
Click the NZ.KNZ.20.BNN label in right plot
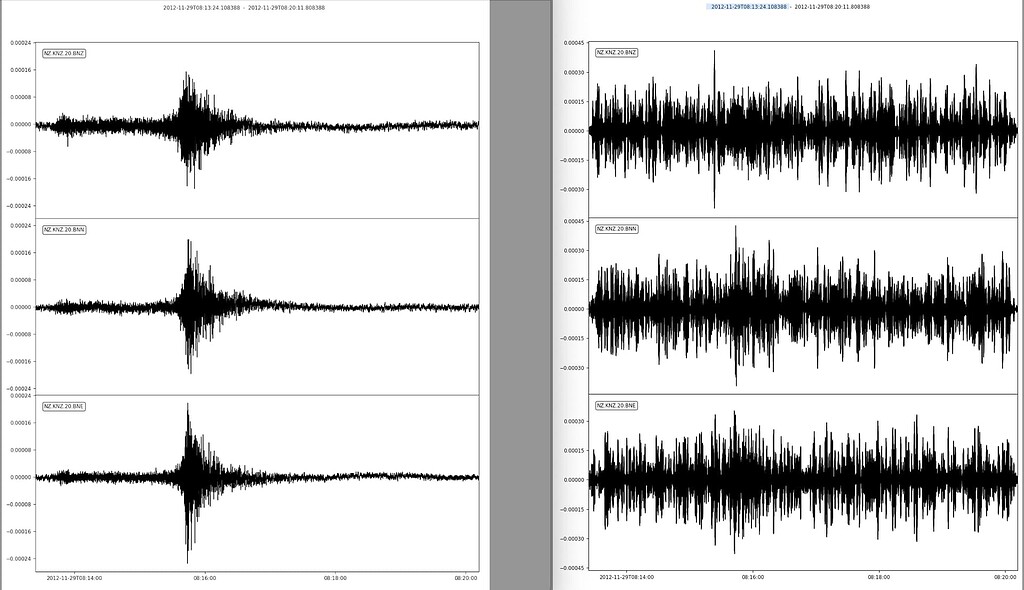616,229
